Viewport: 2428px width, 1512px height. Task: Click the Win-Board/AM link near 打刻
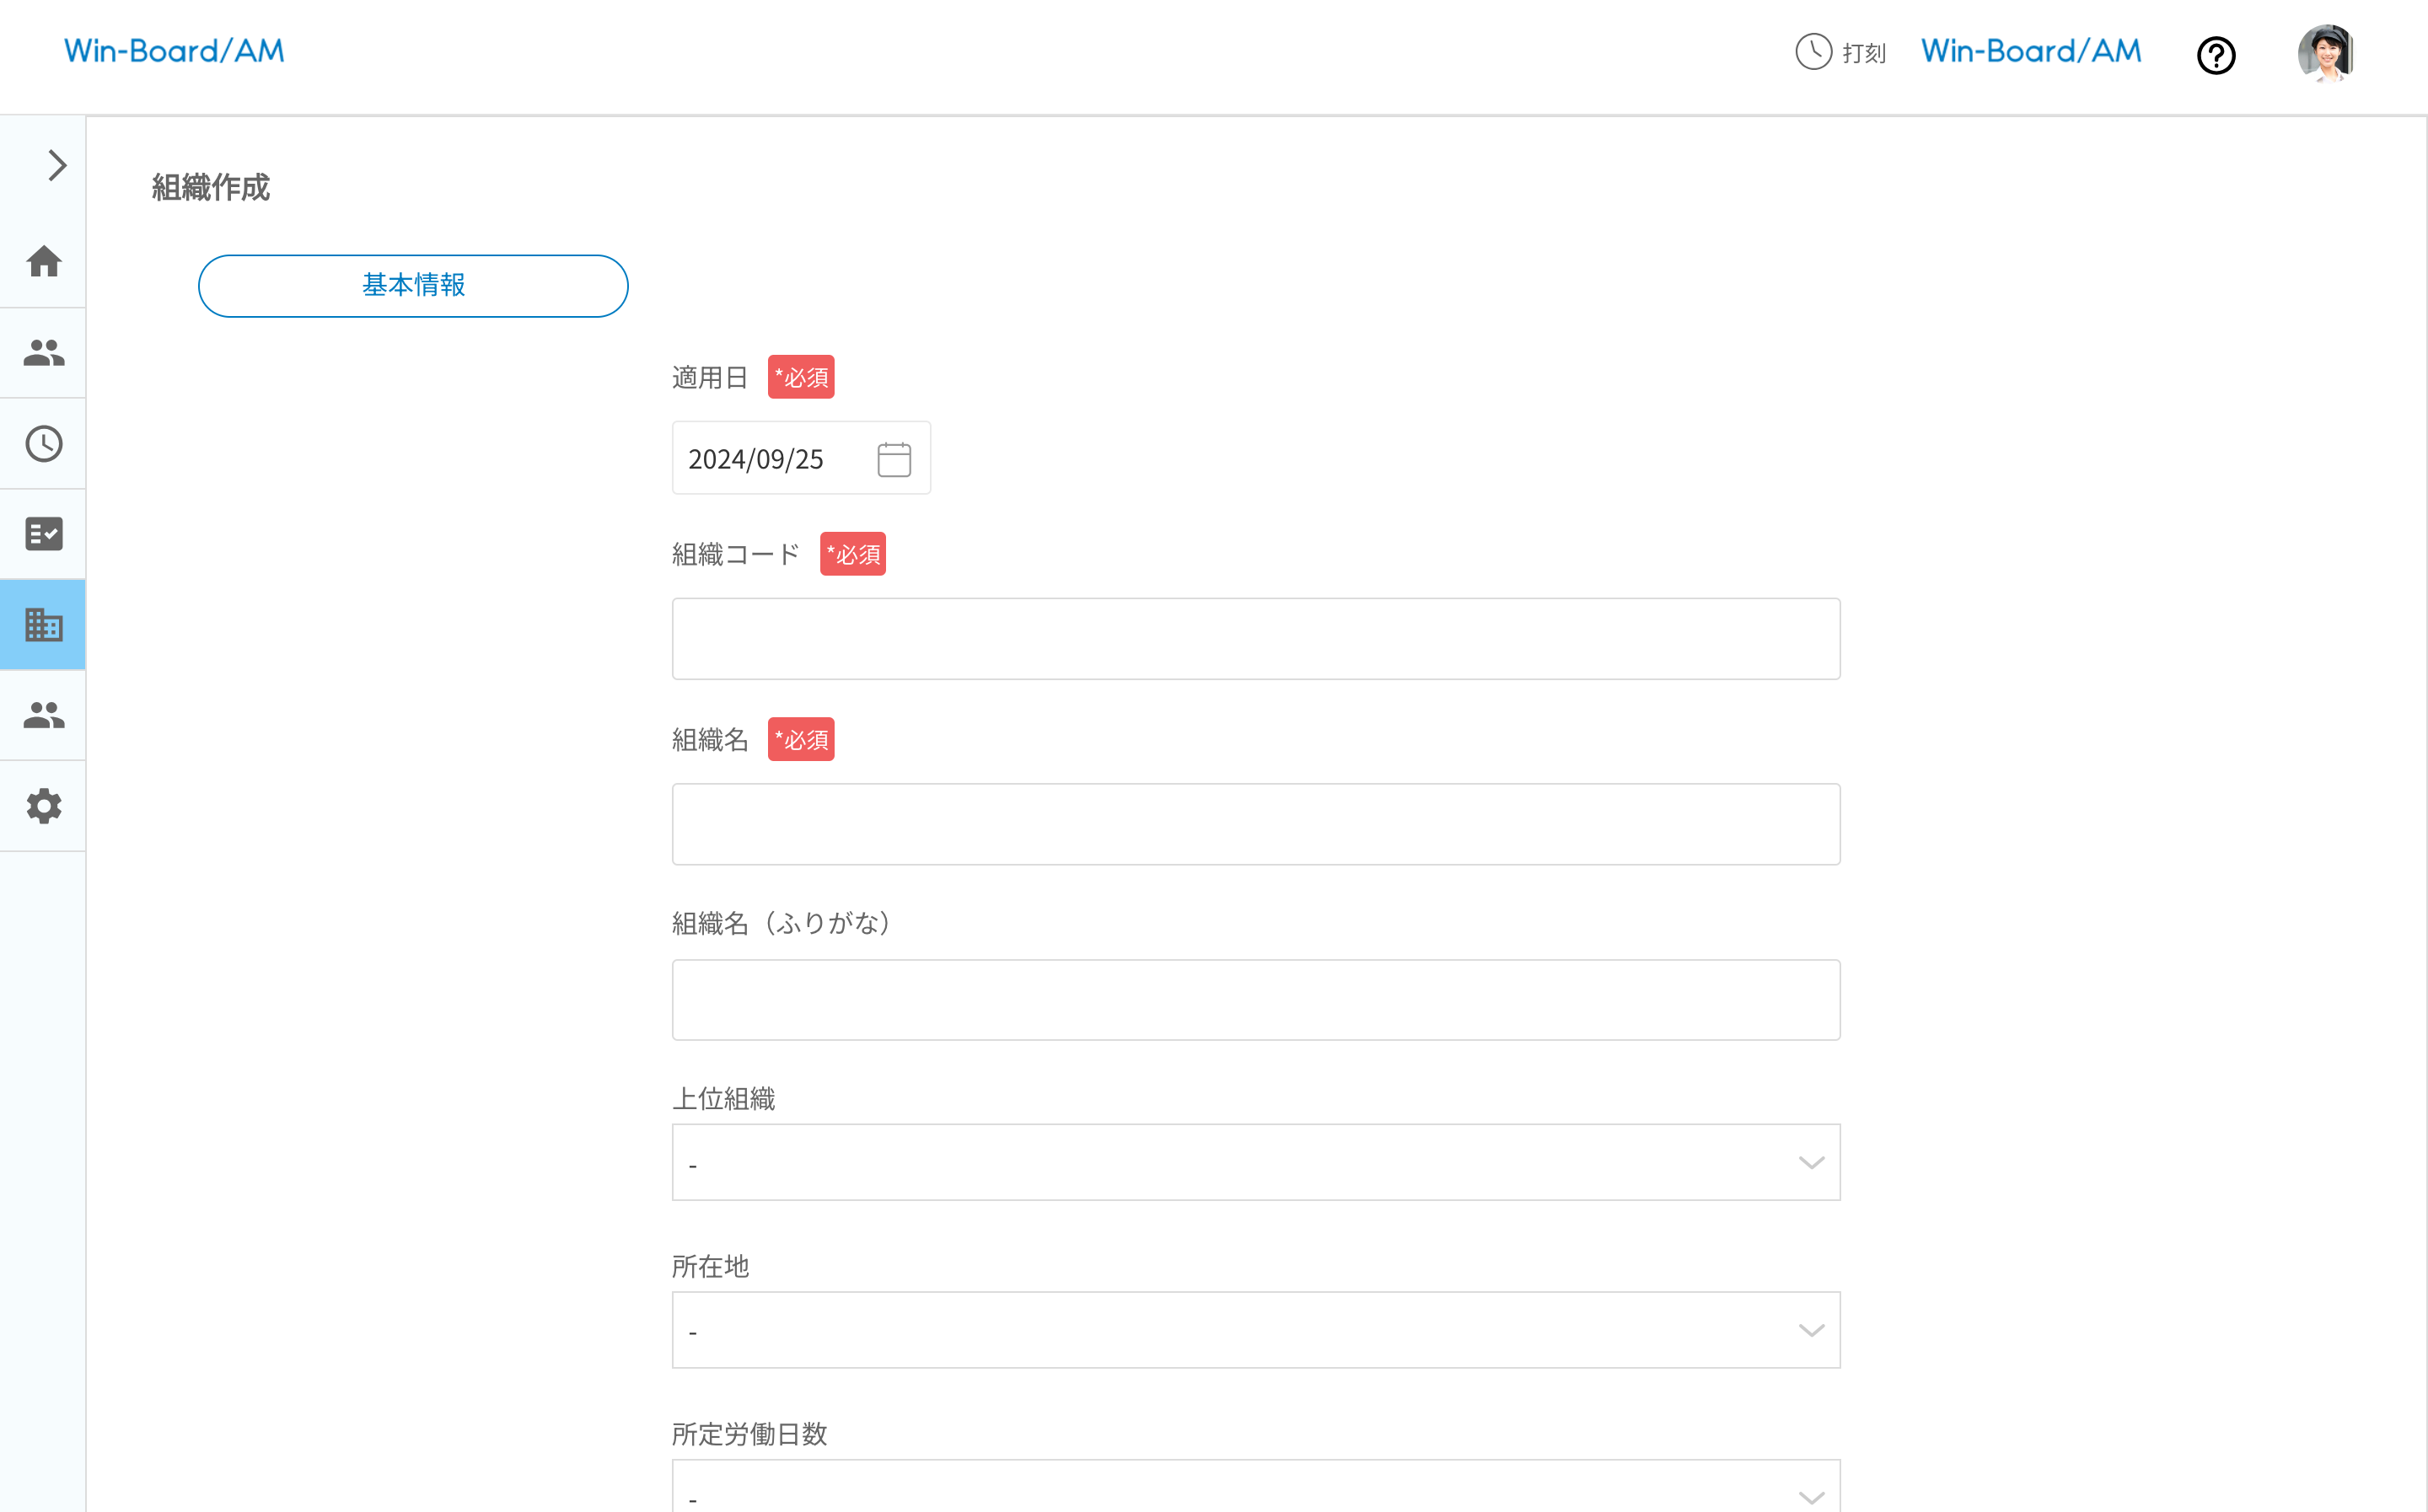pyautogui.click(x=2031, y=51)
